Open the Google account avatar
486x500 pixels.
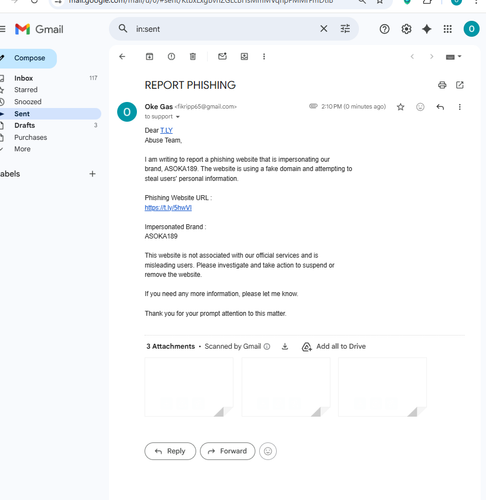point(471,29)
